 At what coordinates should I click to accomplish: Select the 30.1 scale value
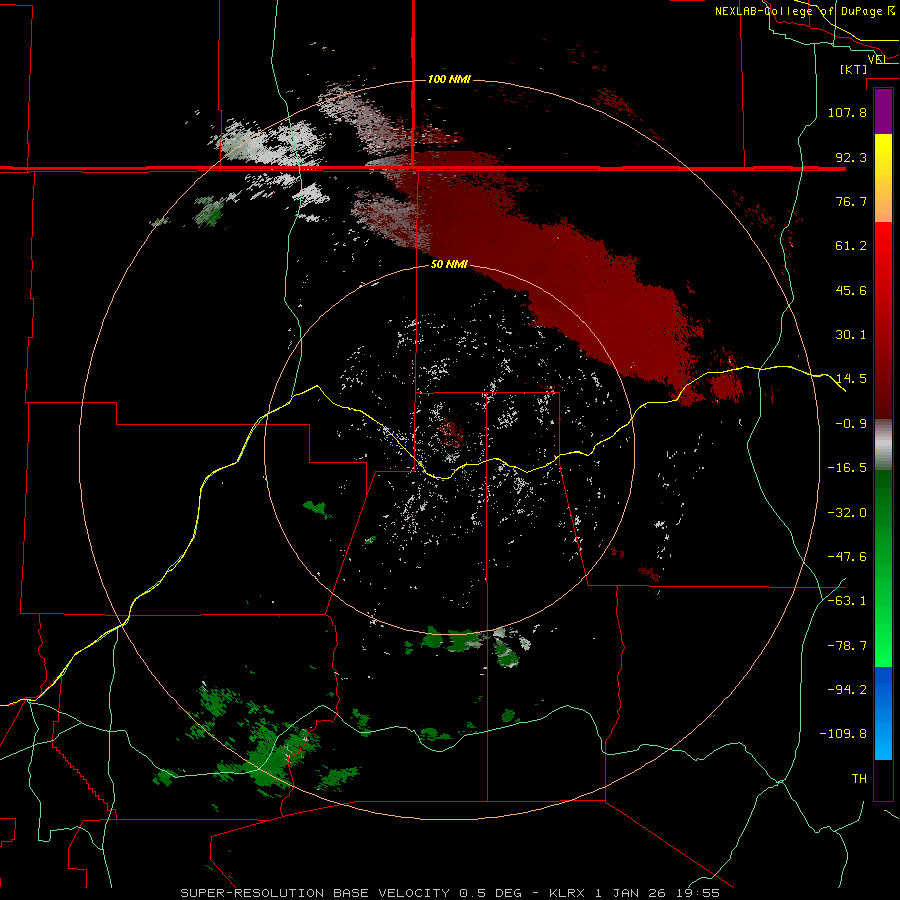tap(851, 335)
